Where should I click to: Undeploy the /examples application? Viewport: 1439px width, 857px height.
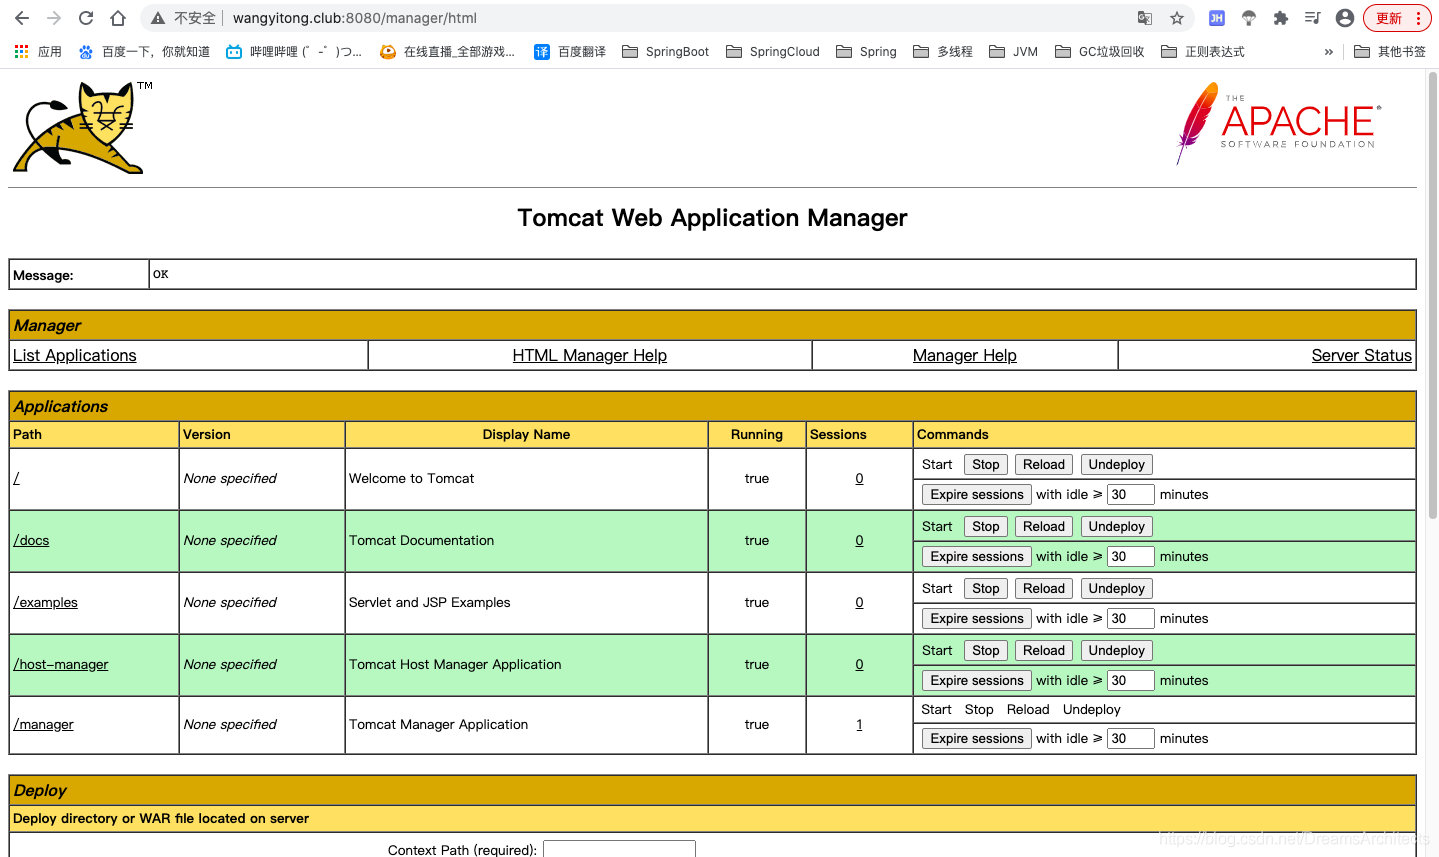[1116, 589]
